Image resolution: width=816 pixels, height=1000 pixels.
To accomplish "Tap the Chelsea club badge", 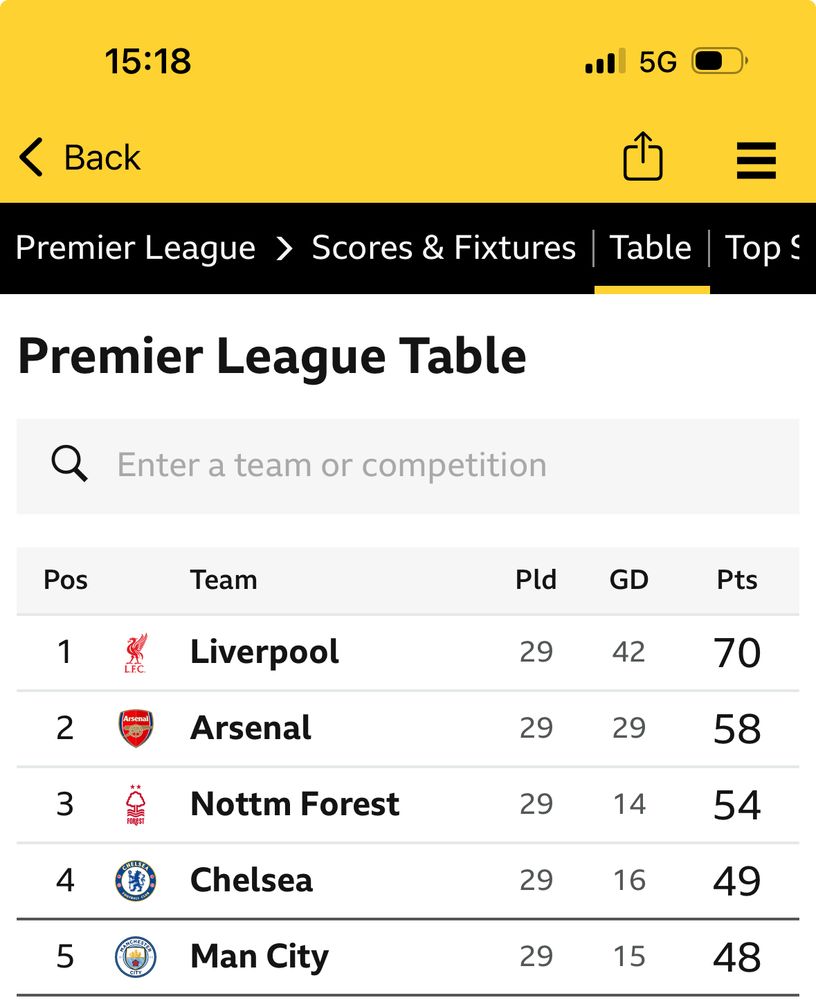I will coord(136,881).
